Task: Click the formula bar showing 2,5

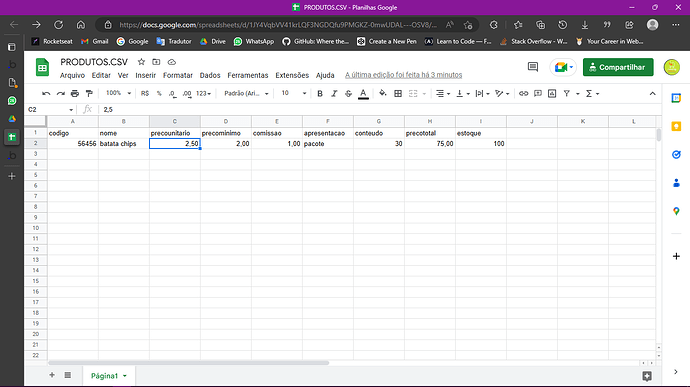Action: 378,110
